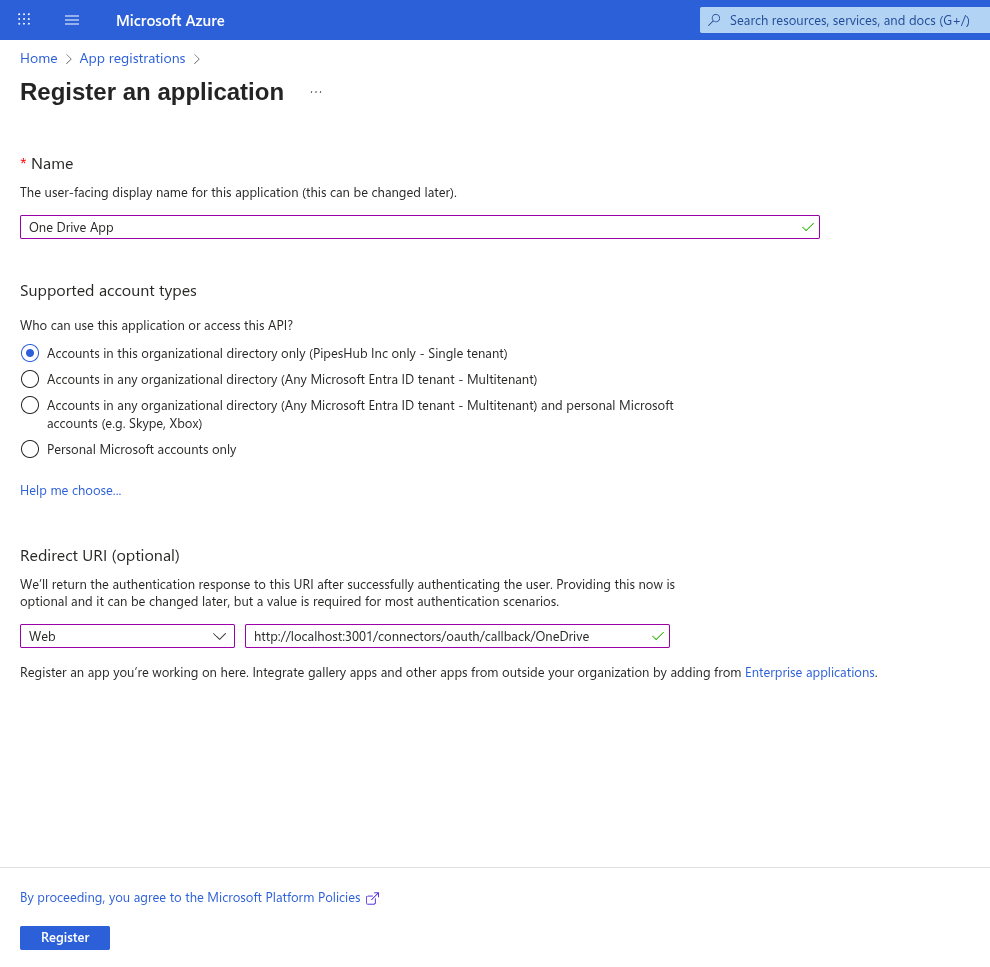Click the green checkmark beside the Redirect URI
The height and width of the screenshot is (967, 990).
tap(657, 635)
